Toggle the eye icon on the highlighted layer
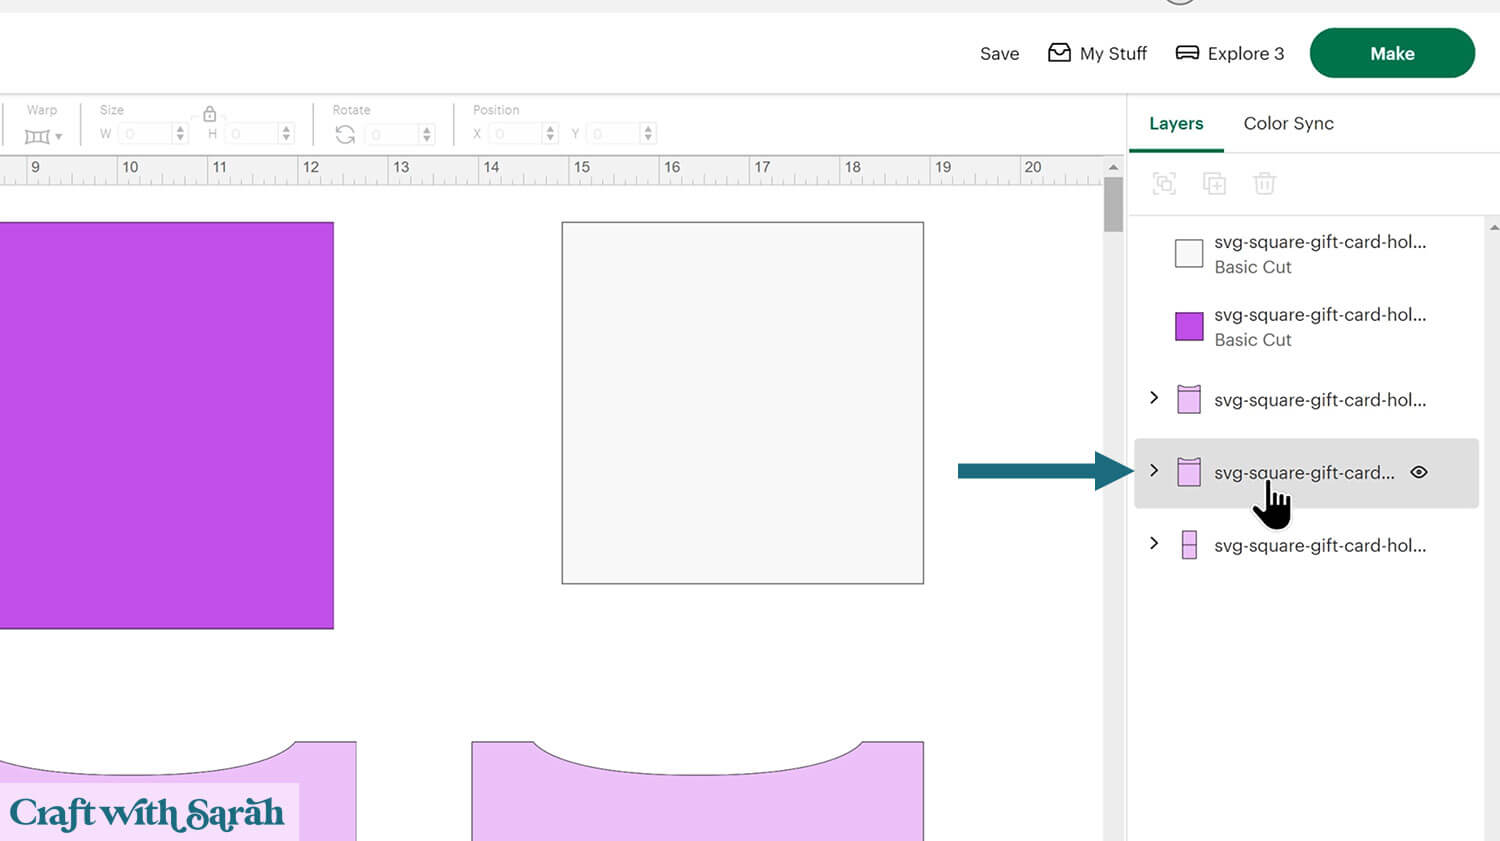 pyautogui.click(x=1418, y=472)
